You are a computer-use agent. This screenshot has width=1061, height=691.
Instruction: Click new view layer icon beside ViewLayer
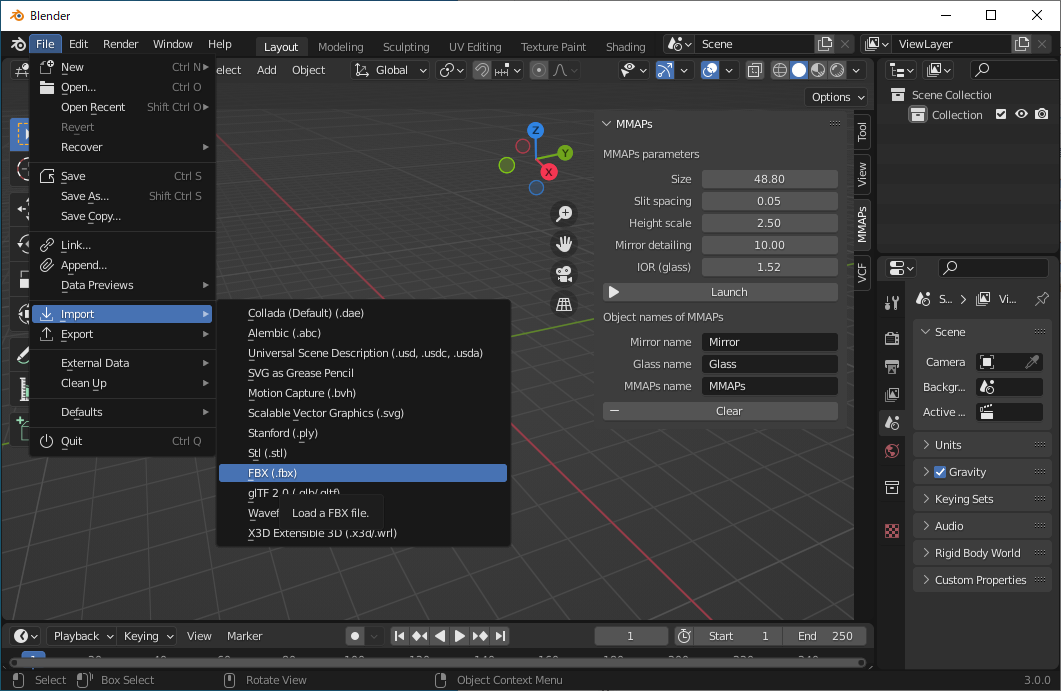click(1022, 44)
